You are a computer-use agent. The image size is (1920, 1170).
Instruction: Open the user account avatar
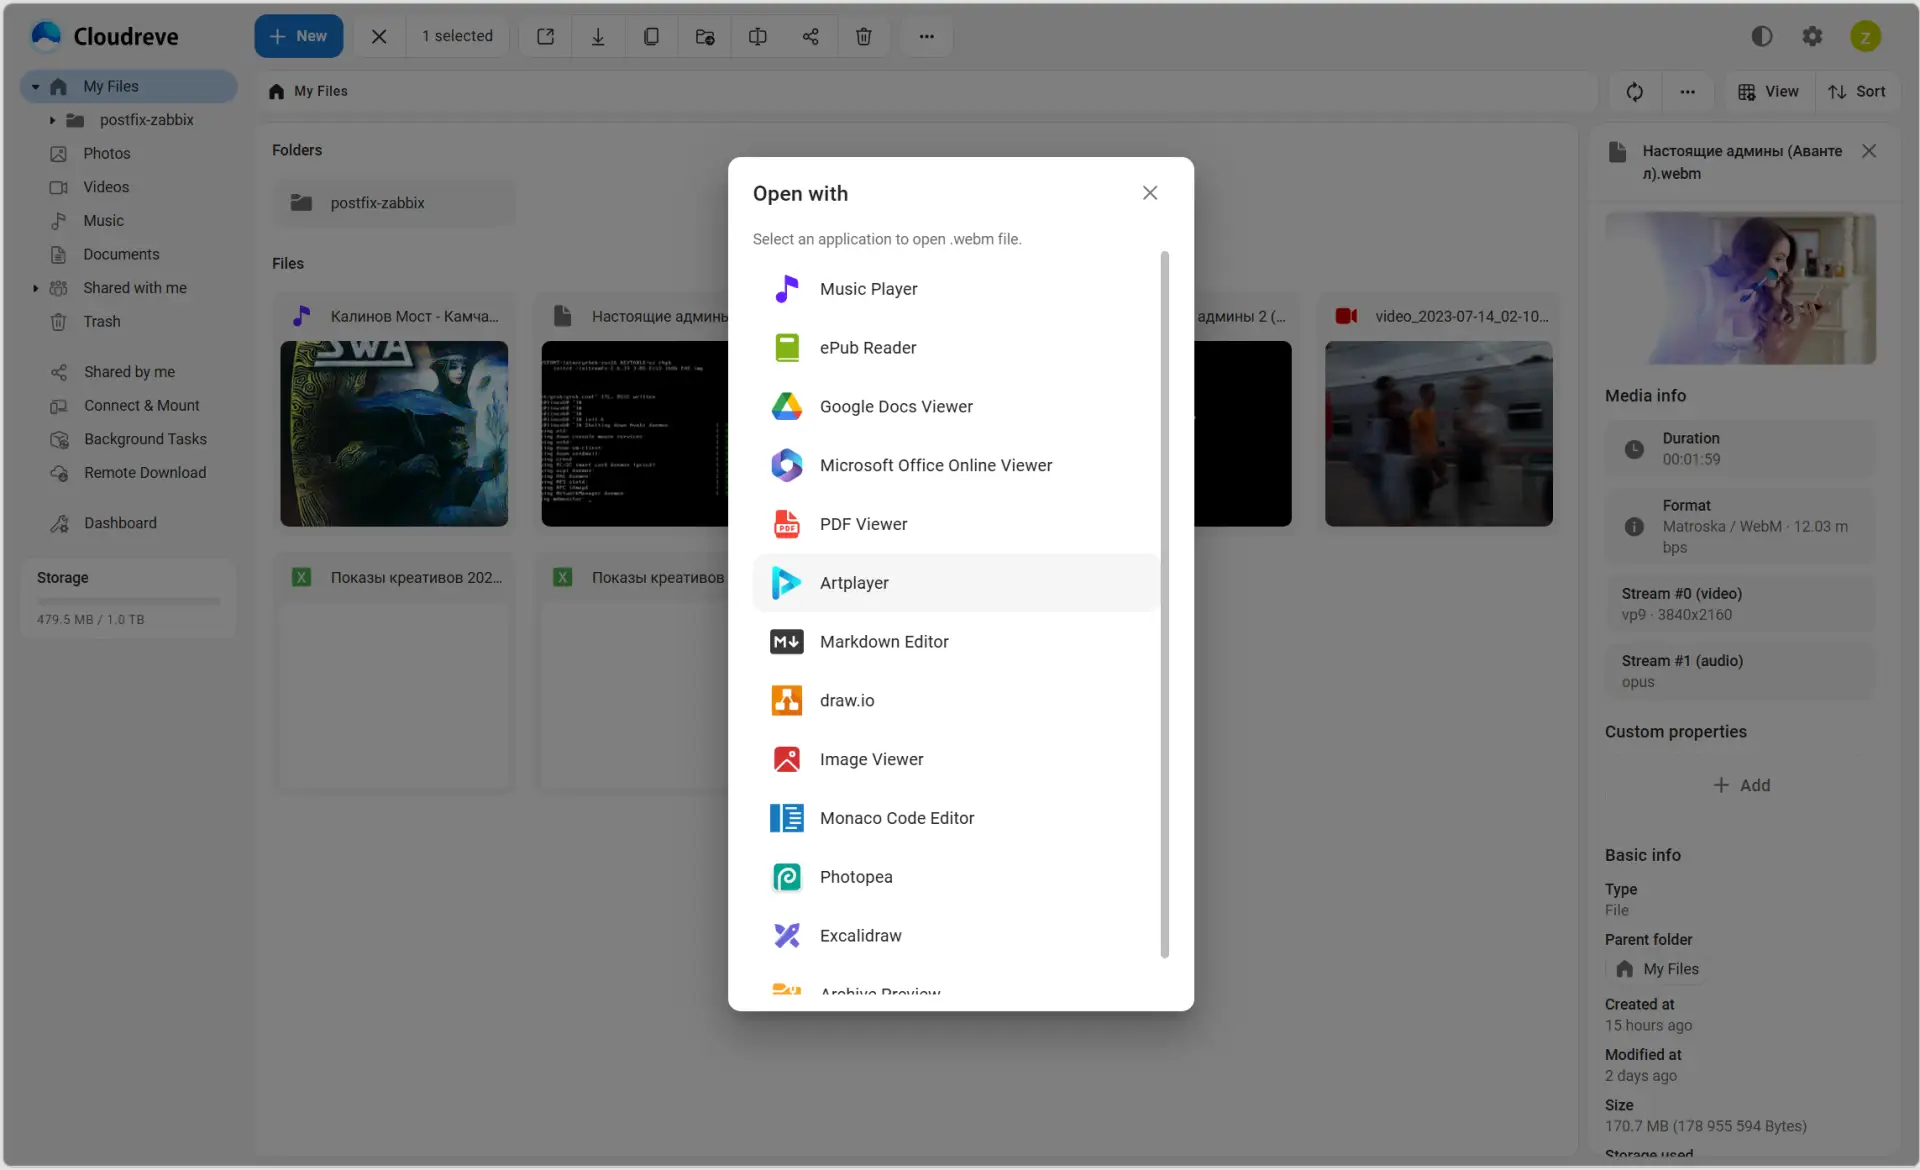tap(1865, 36)
